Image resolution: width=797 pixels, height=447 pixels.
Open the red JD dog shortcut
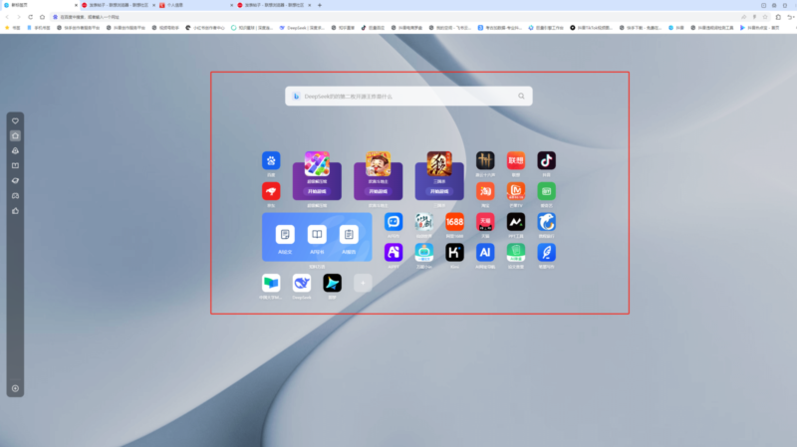(x=271, y=191)
